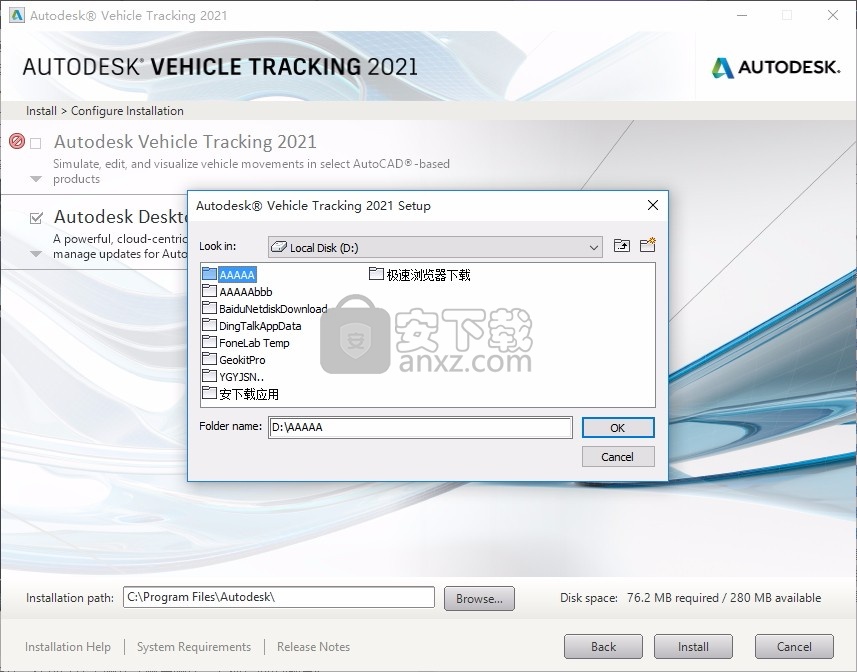Click the Autodesk app icon in title bar
Viewport: 857px width, 672px height.
(16, 15)
